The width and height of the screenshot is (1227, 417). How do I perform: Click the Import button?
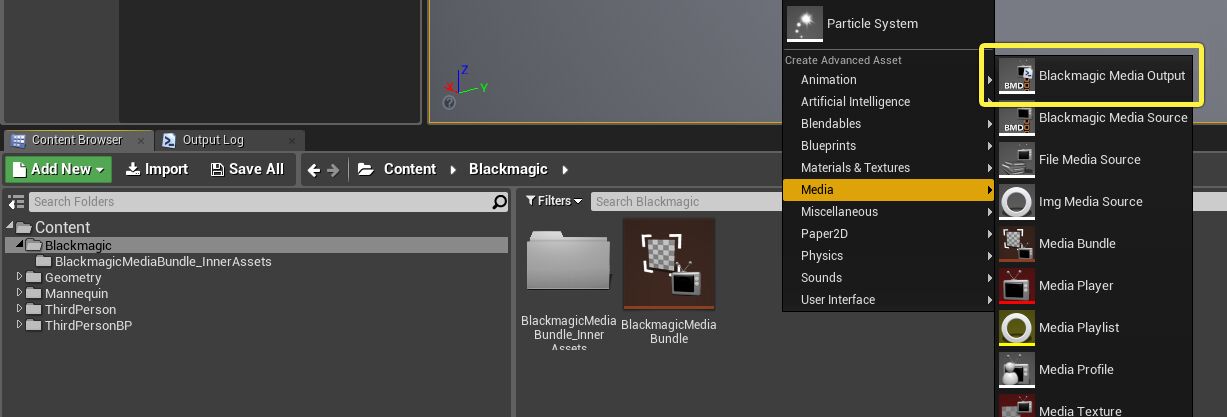click(157, 169)
